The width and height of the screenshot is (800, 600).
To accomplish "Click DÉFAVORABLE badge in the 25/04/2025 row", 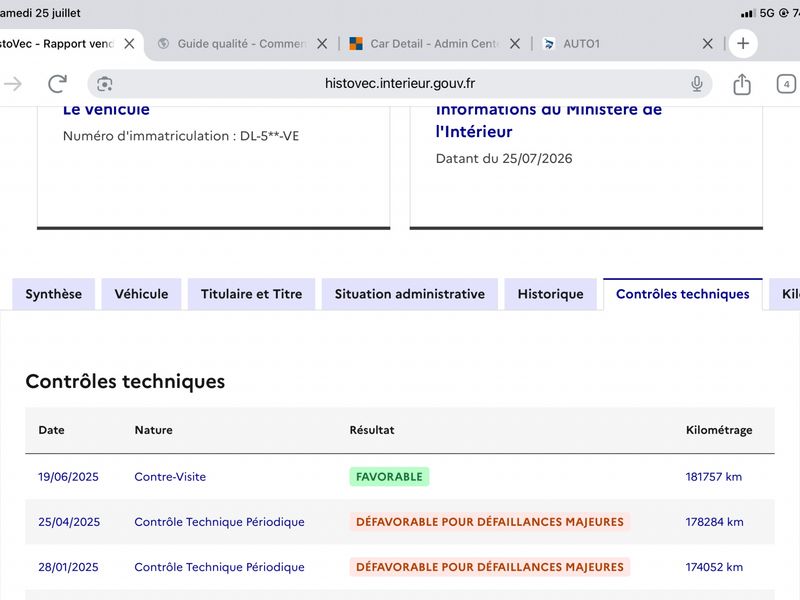I will click(x=490, y=522).
